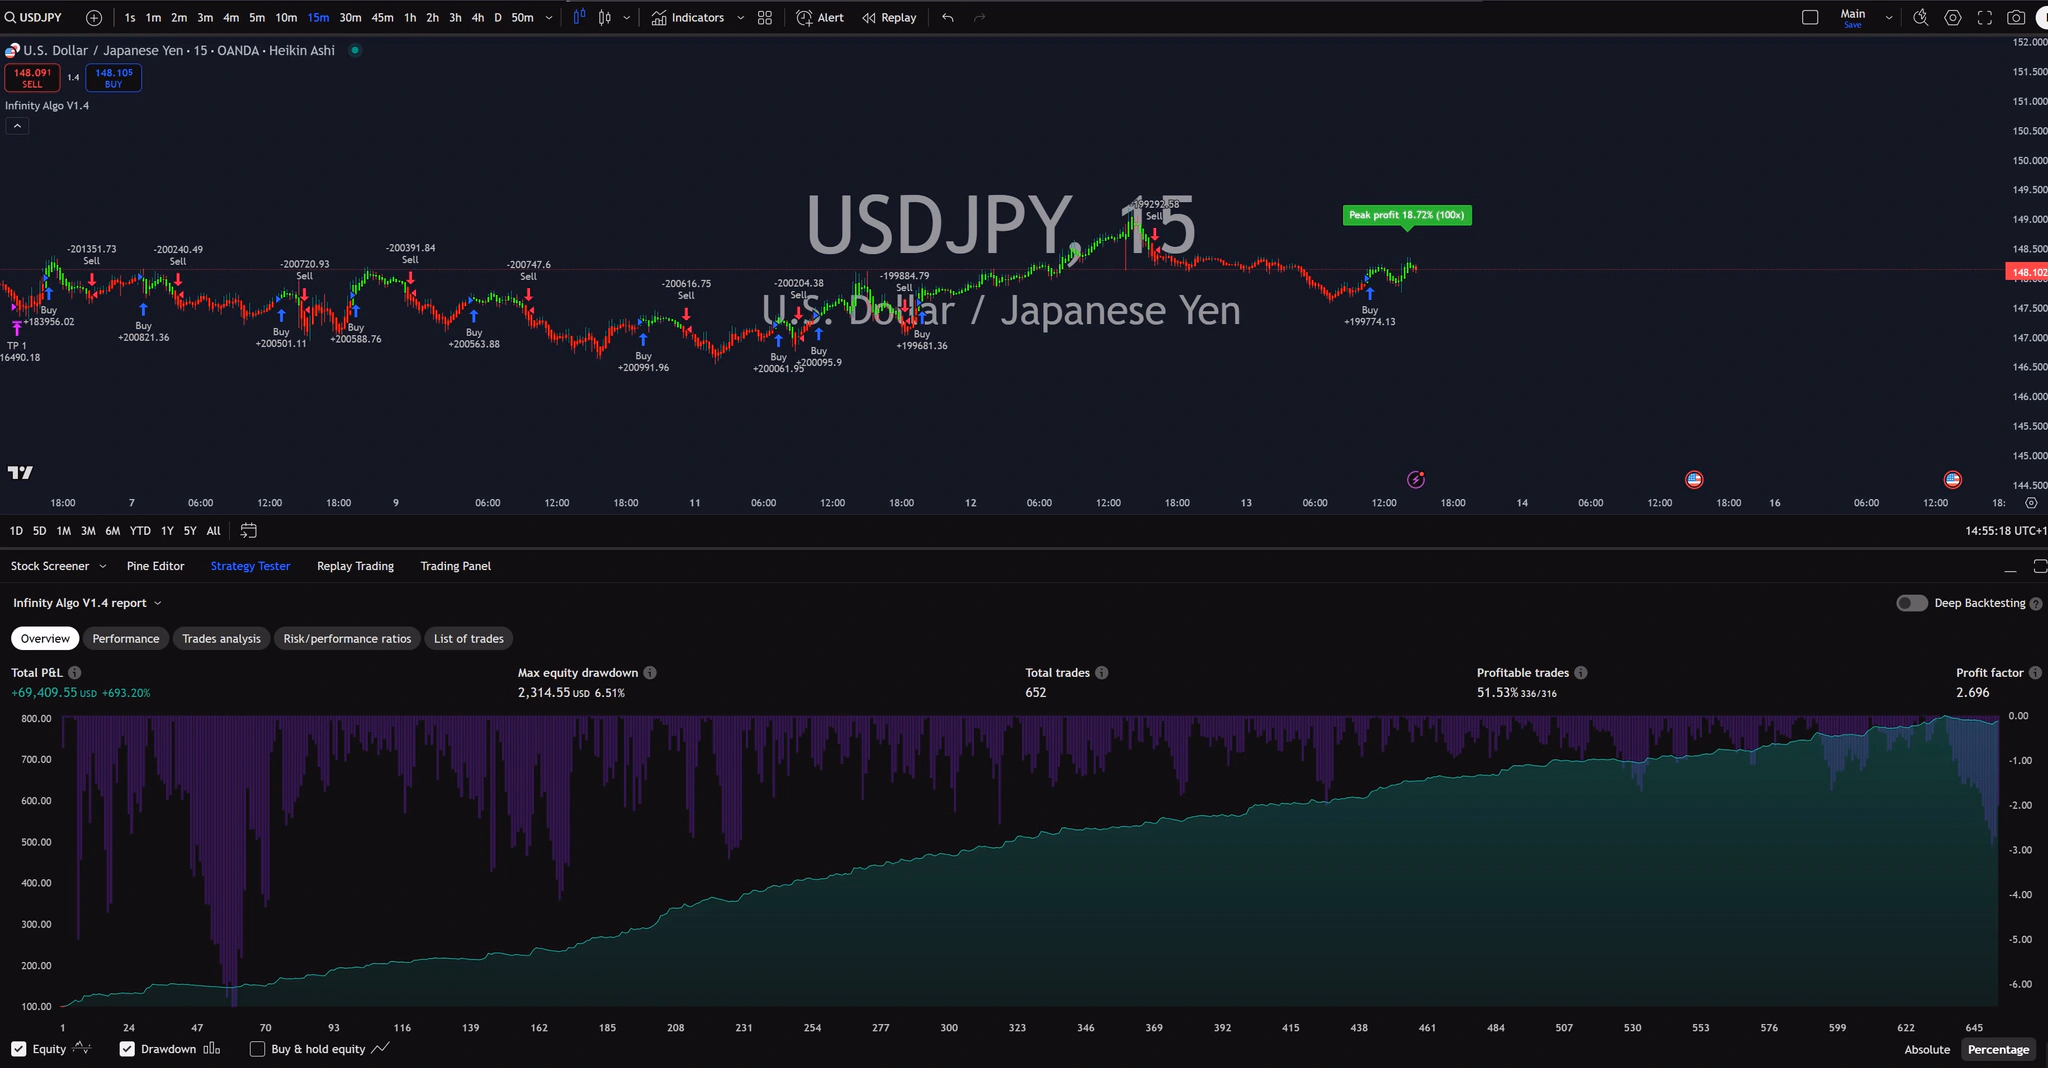Create an alert using the Alert clock icon
Image resolution: width=2048 pixels, height=1068 pixels.
point(819,17)
